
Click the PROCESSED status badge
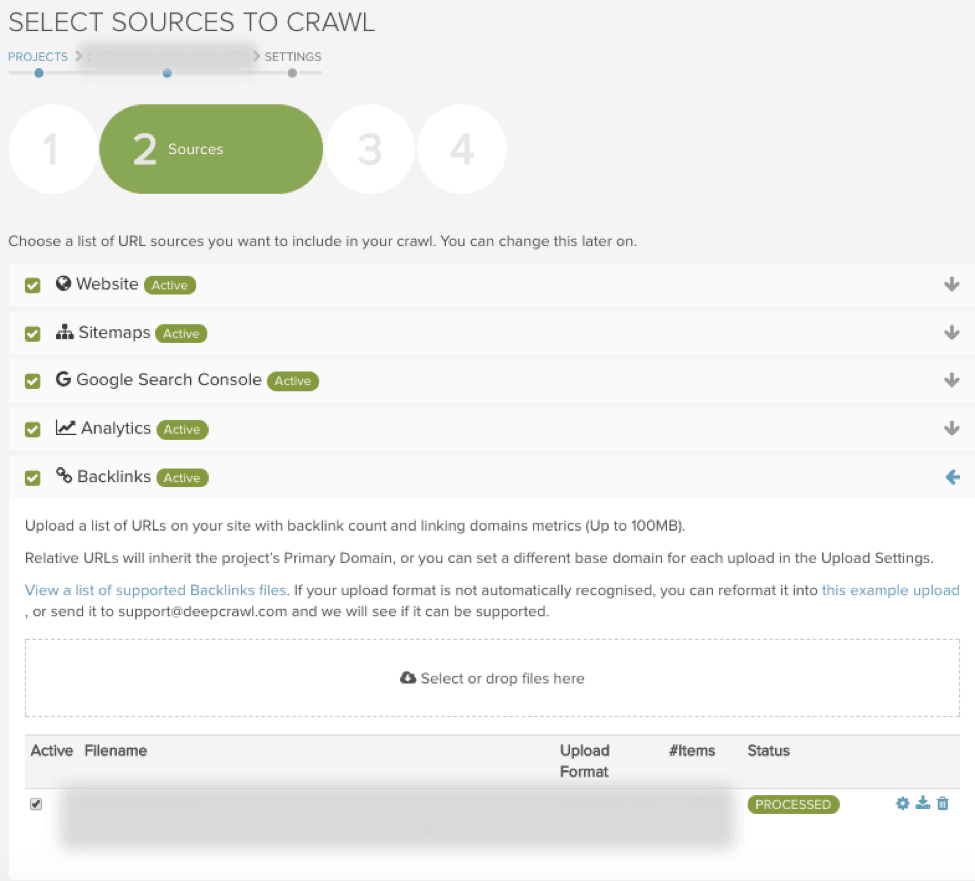[x=793, y=804]
